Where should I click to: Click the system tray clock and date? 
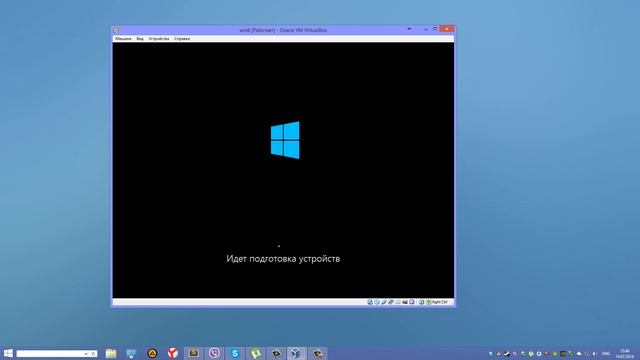[624, 354]
